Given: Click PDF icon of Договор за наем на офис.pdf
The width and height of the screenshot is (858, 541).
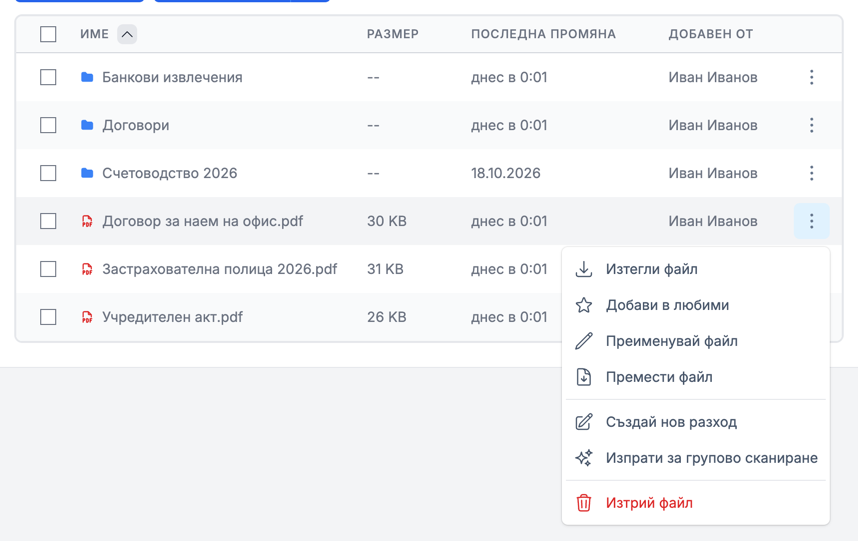Looking at the screenshot, I should click(x=87, y=222).
